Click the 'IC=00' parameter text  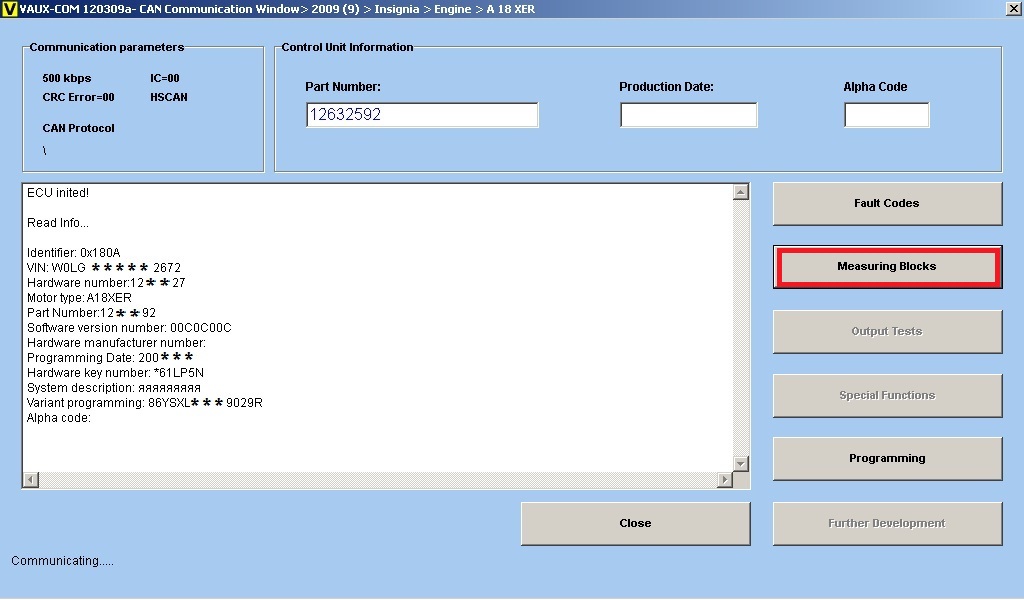click(165, 78)
